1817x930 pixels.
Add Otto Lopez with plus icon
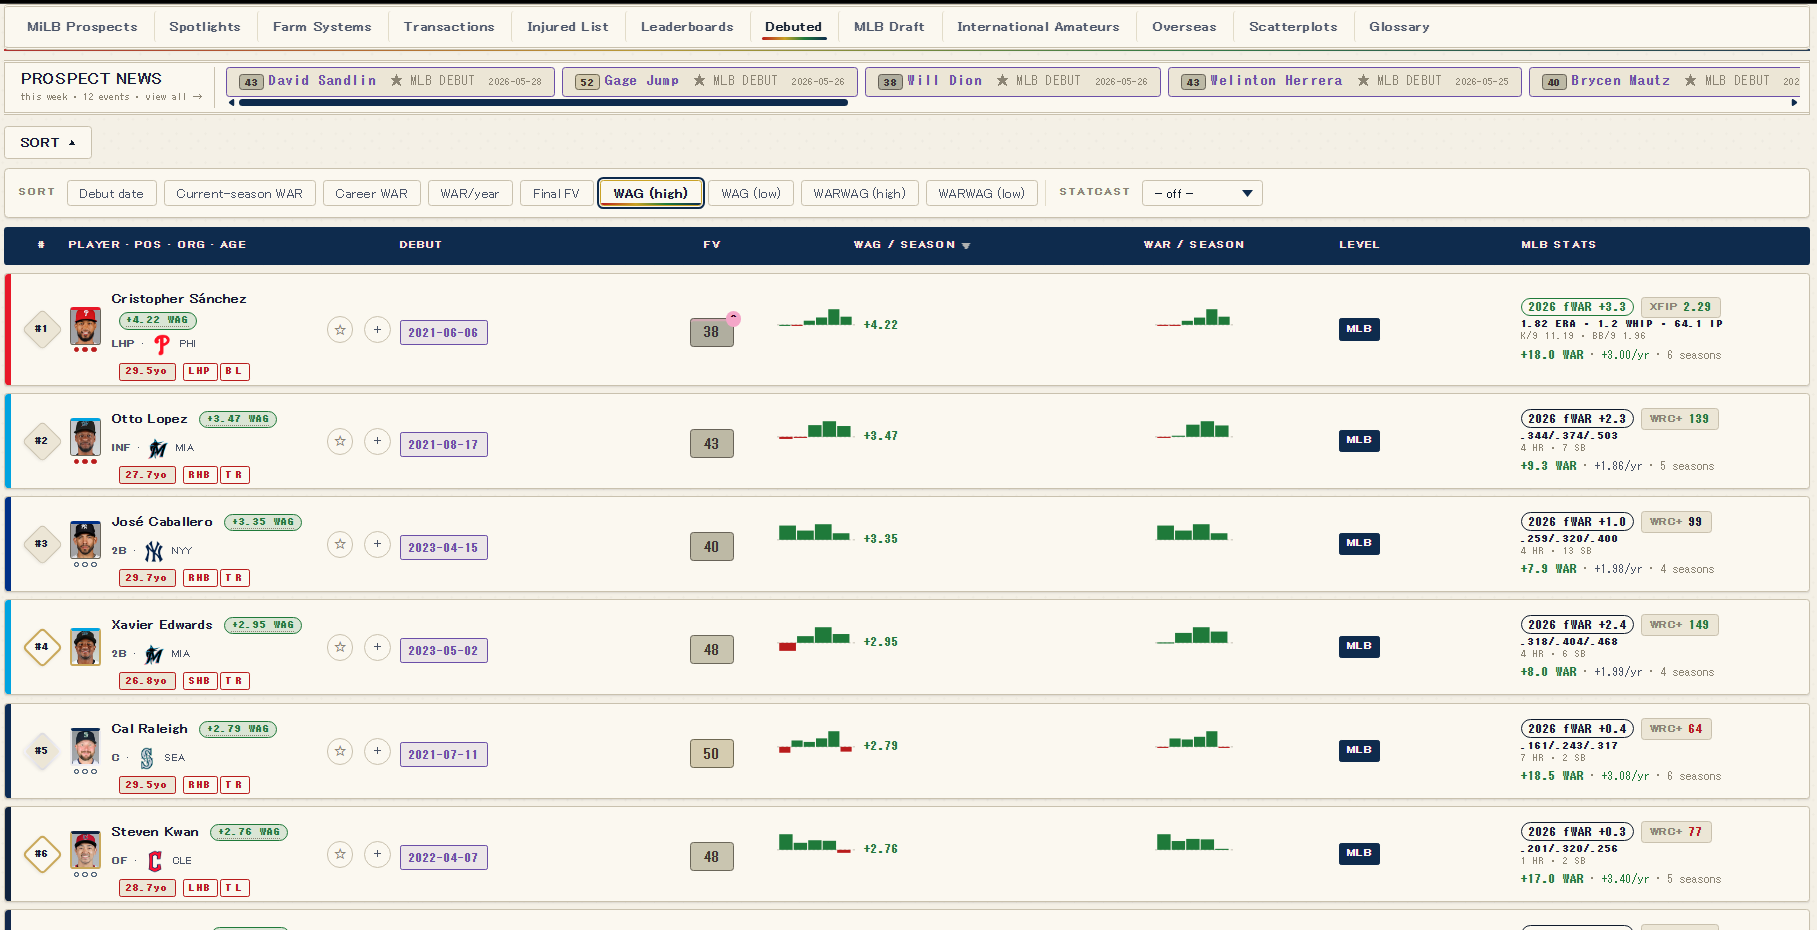[x=377, y=441]
